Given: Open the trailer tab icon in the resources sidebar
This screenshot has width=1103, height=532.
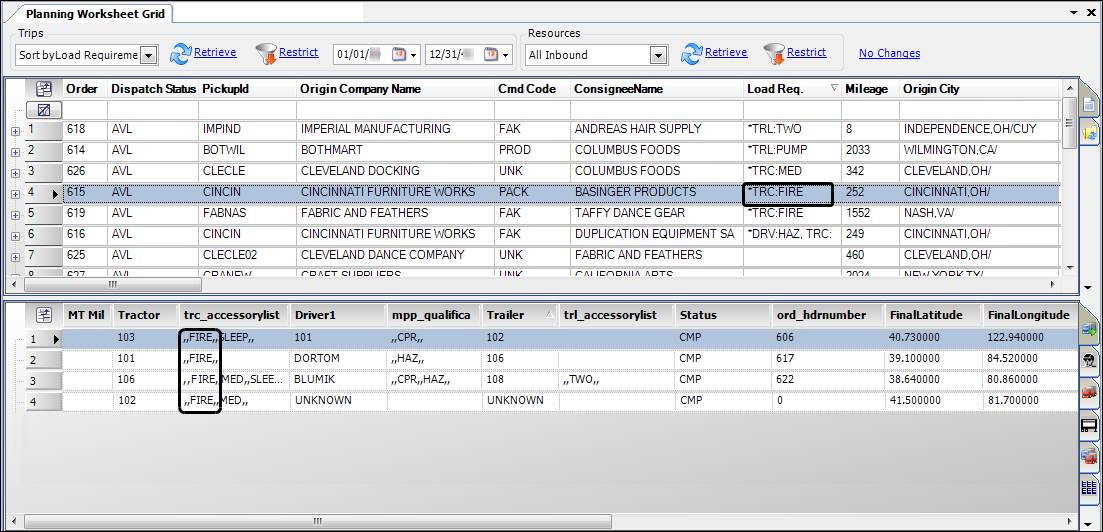Looking at the screenshot, I should click(1089, 425).
